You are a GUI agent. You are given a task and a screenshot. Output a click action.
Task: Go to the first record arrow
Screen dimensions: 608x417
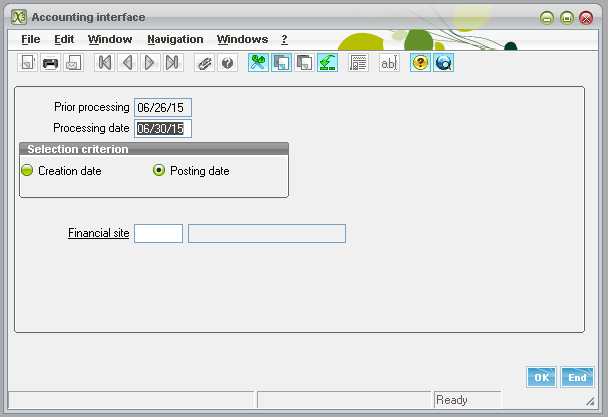tap(104, 63)
